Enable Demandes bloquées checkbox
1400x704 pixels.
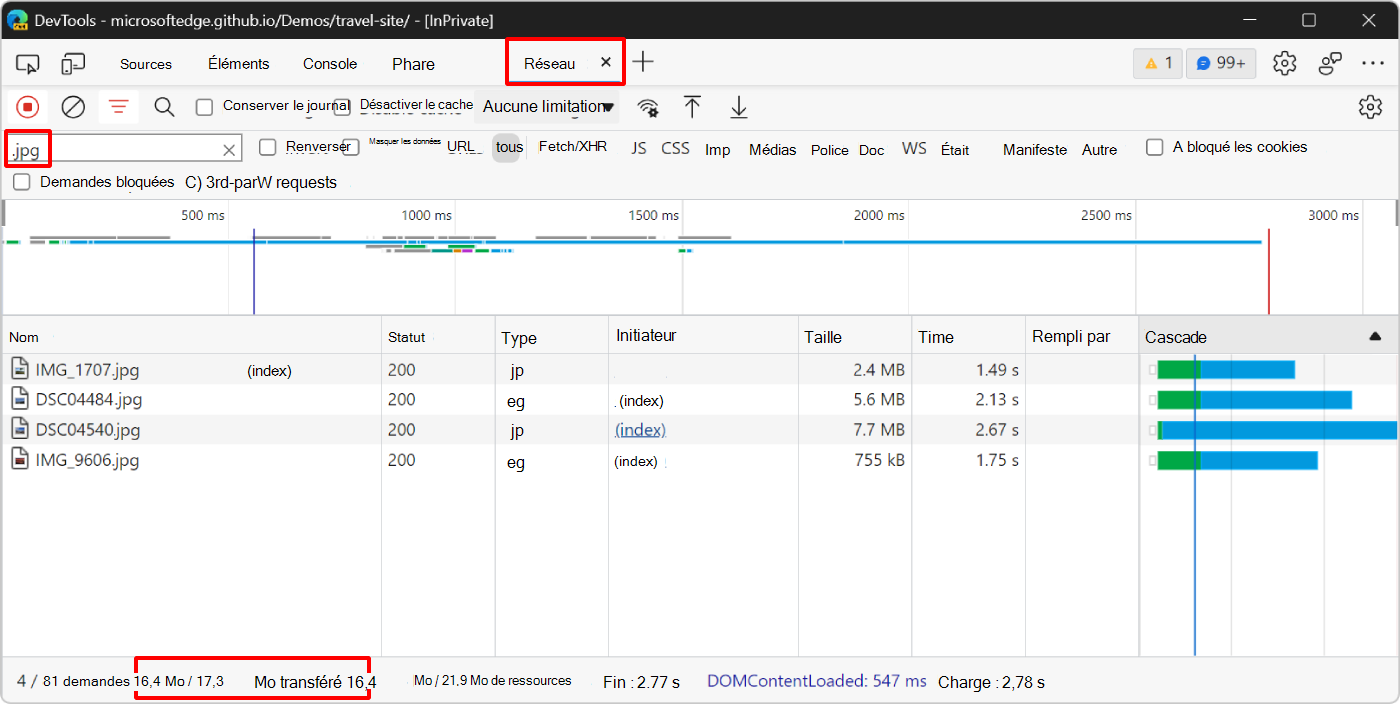coord(21,182)
